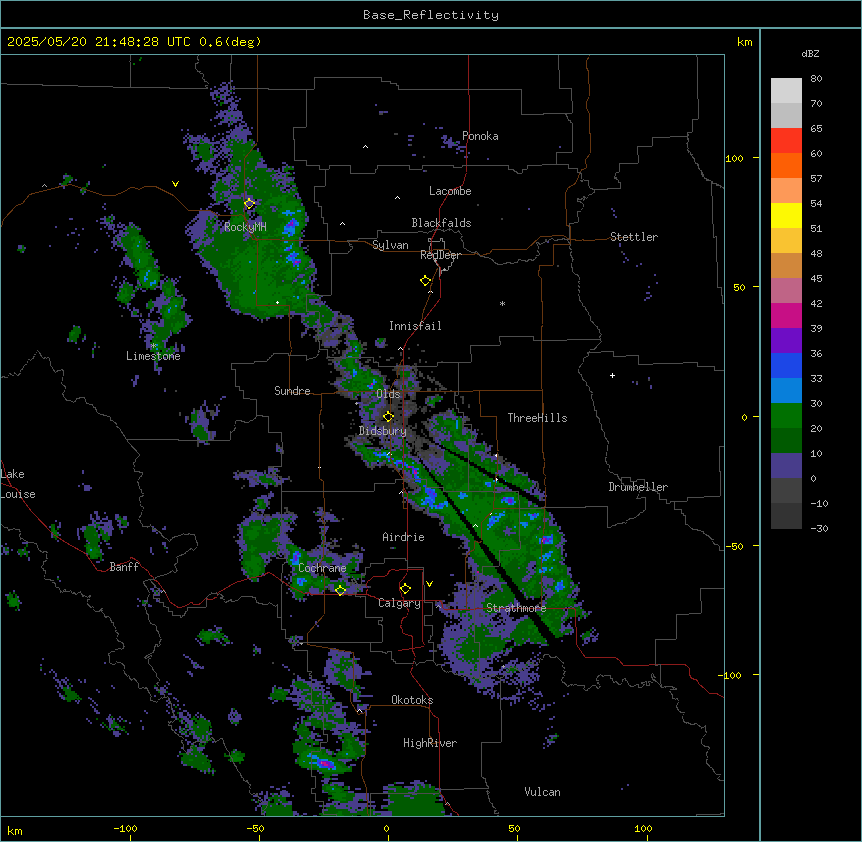
Task: Click the Airdrie city label
Action: coord(403,537)
